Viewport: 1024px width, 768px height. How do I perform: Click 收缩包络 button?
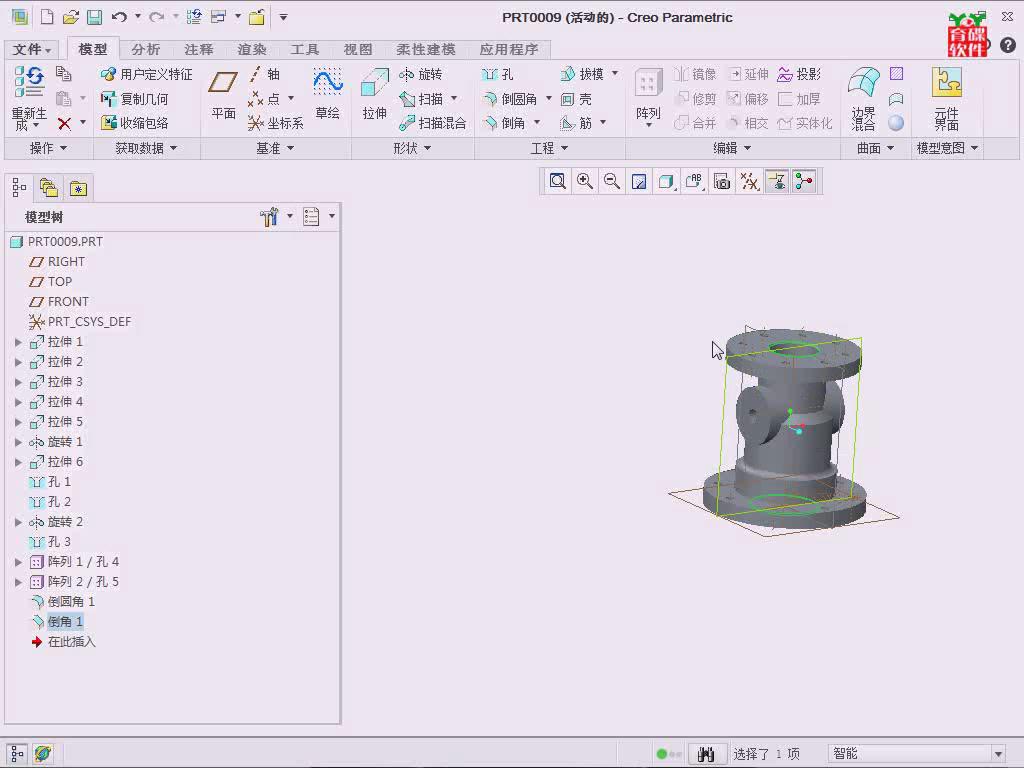(135, 123)
